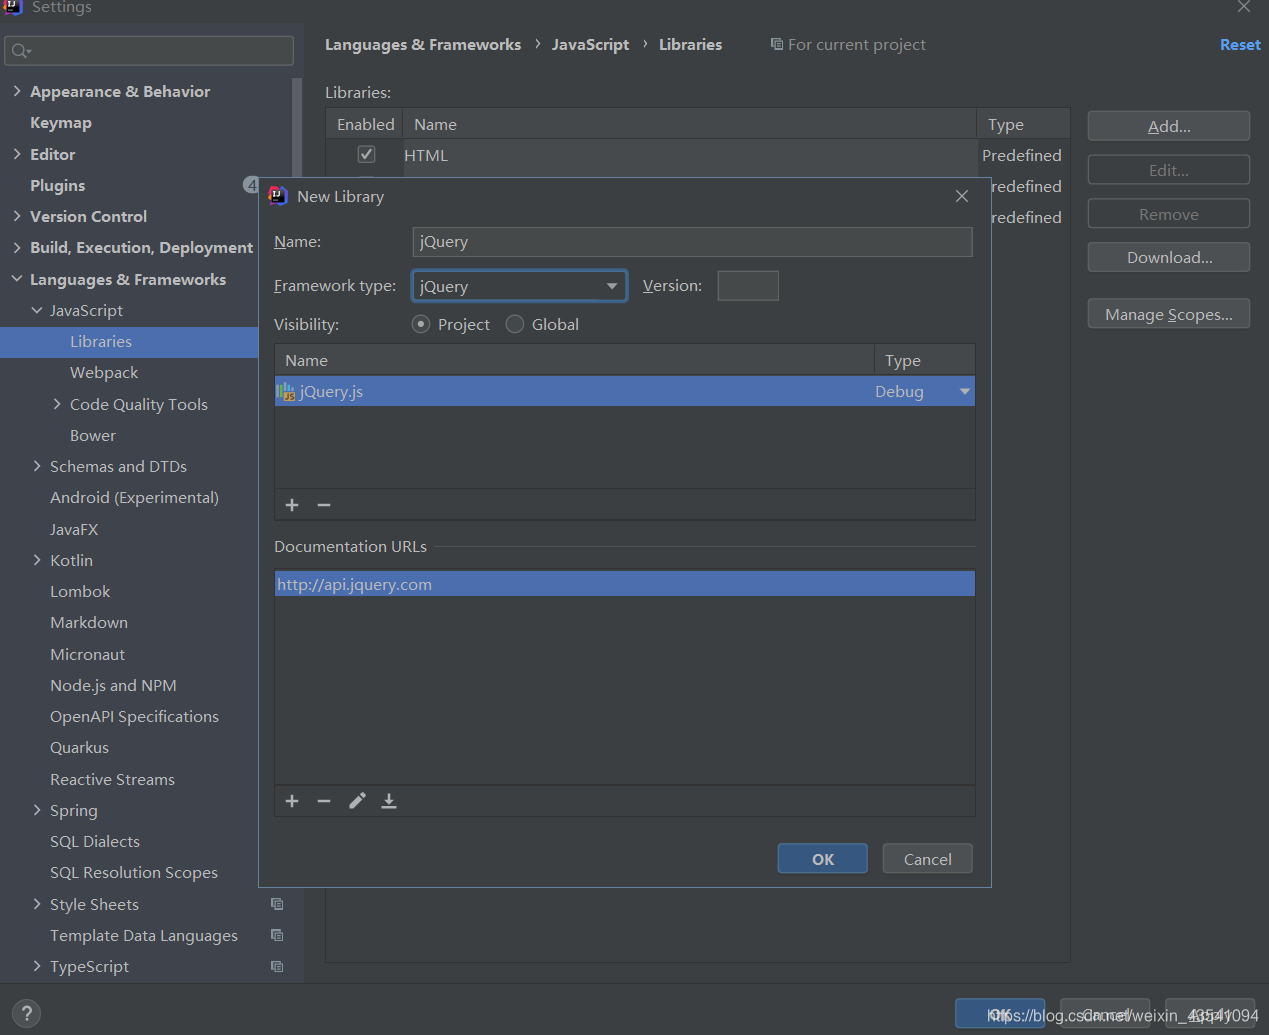Click the Reset link

pos(1240,44)
